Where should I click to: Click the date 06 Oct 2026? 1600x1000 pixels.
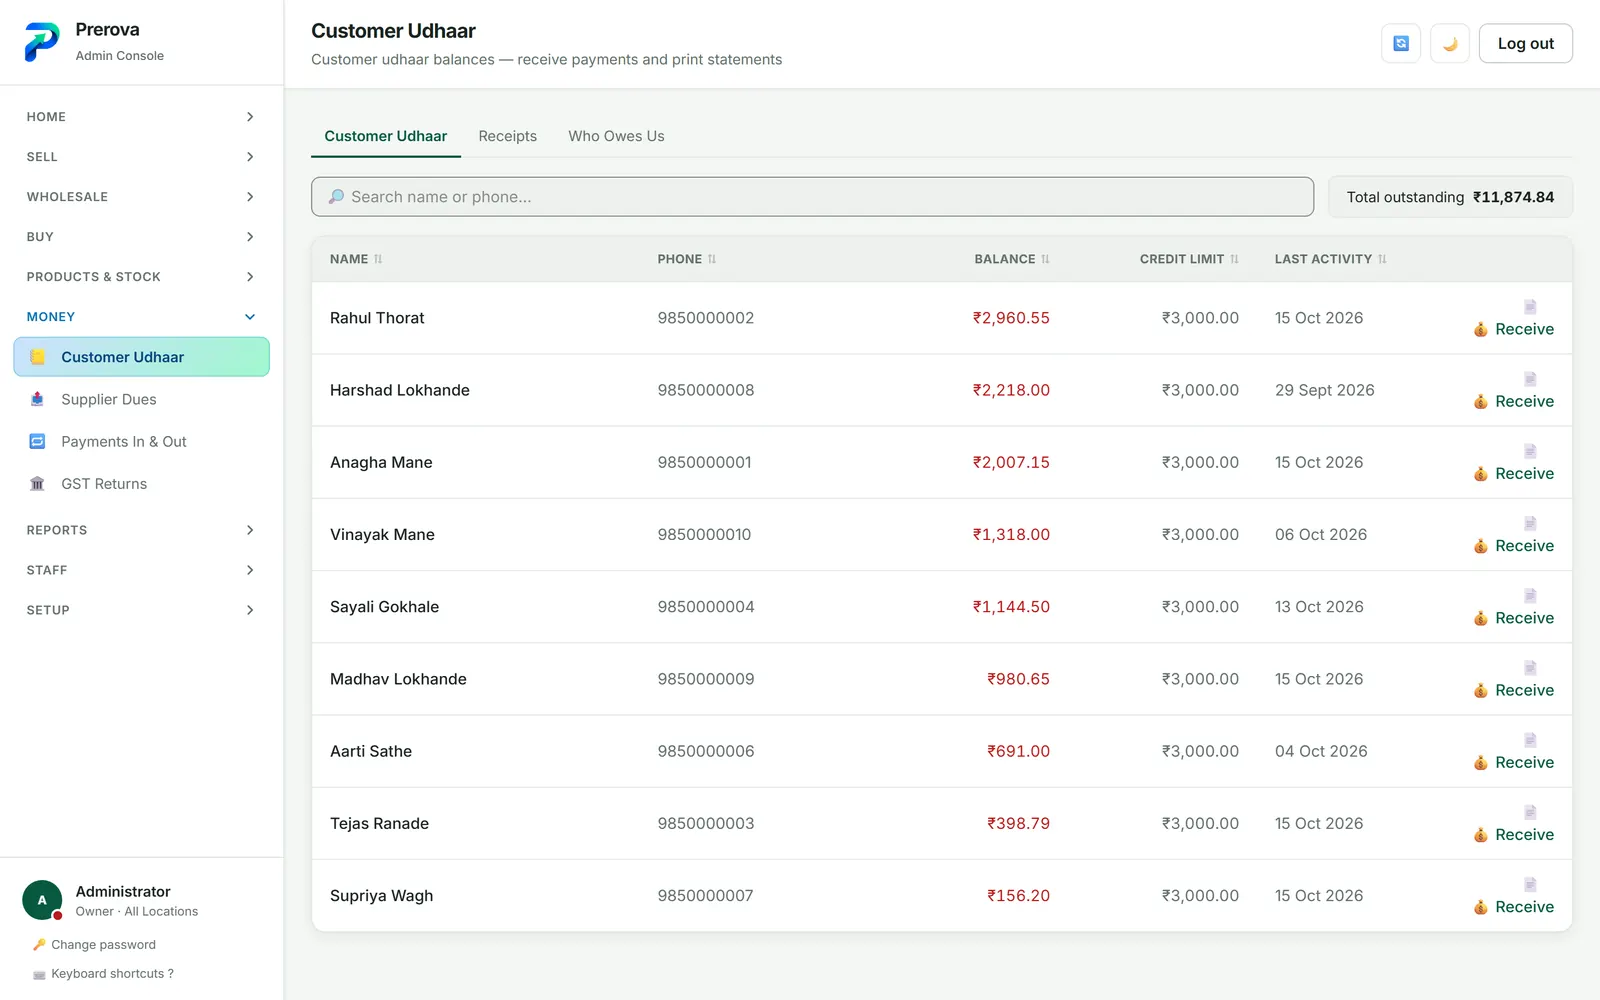1321,535
